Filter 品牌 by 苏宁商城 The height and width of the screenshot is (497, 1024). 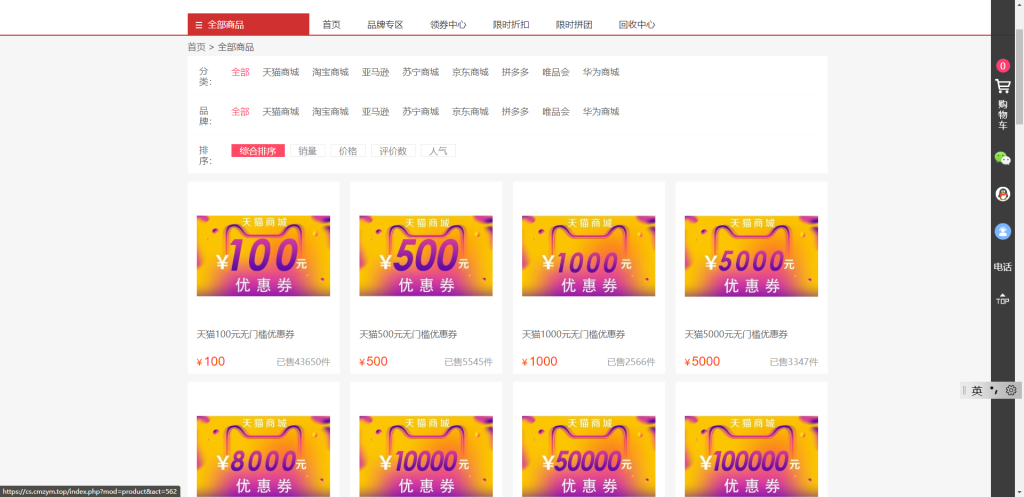click(421, 112)
